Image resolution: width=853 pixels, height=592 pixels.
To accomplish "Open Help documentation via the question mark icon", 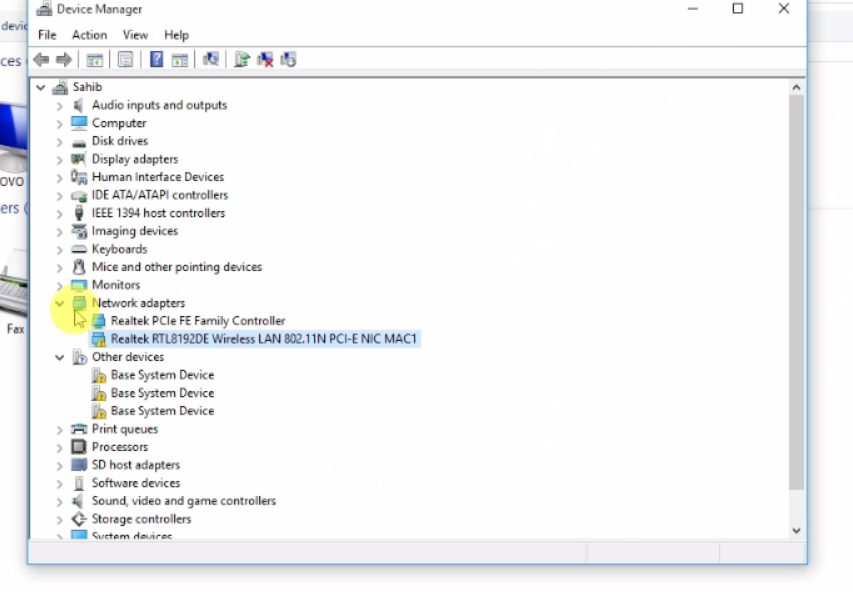I will pos(156,59).
